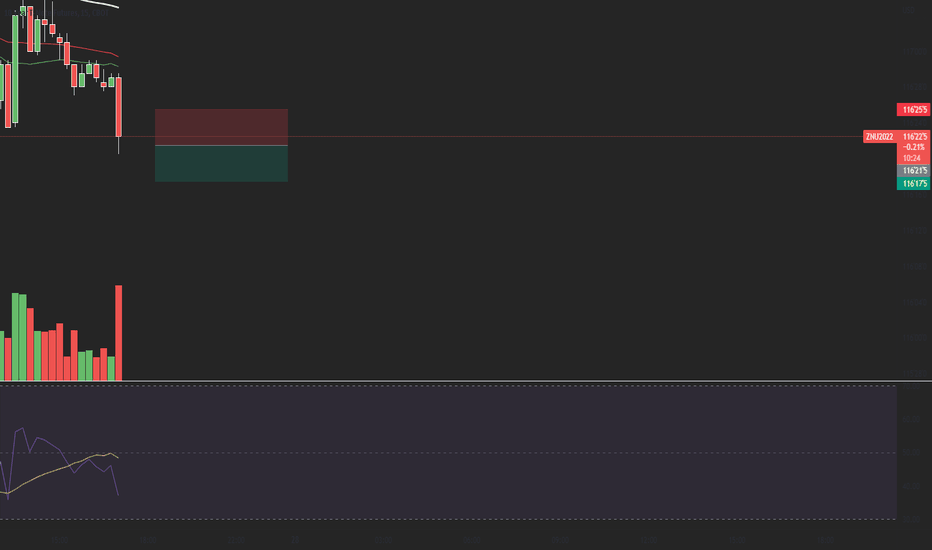The width and height of the screenshot is (932, 550).
Task: Select the red 116'25'5 stop price label
Action: pyautogui.click(x=914, y=109)
